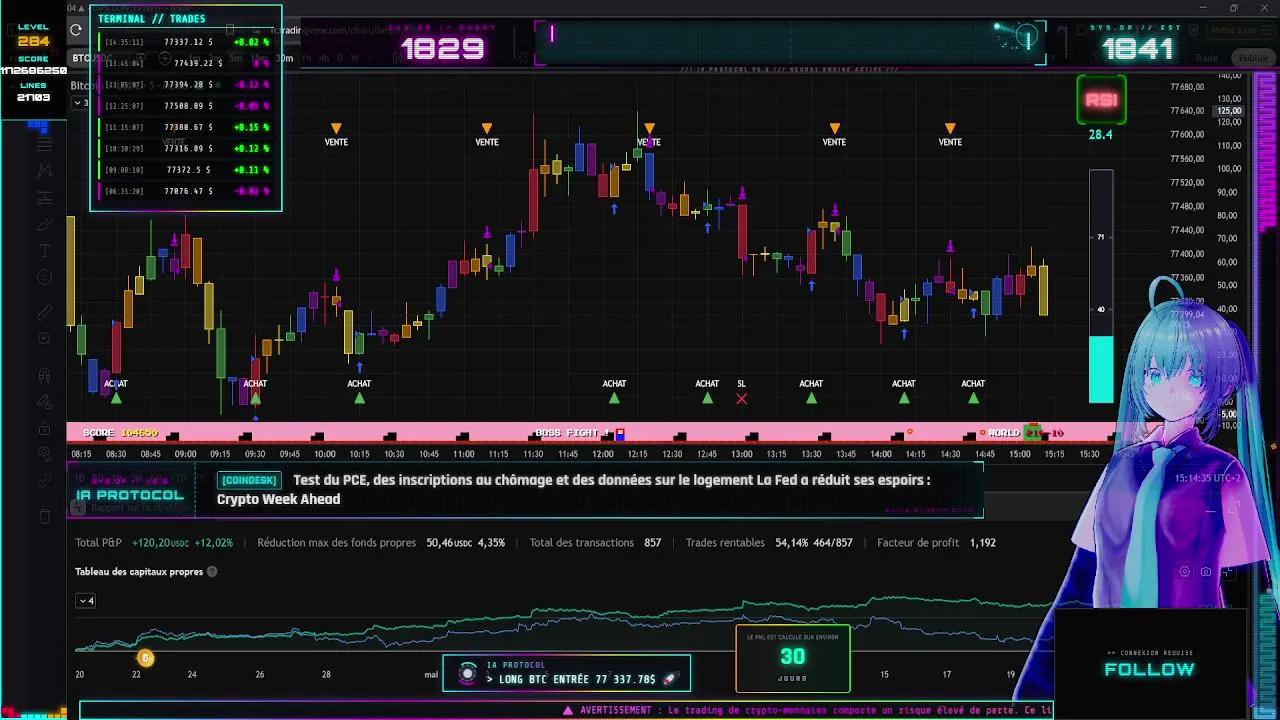Click the LONG BTC ENTRÉE 77 337.78$ banner
The height and width of the screenshot is (720, 1280).
coord(567,674)
